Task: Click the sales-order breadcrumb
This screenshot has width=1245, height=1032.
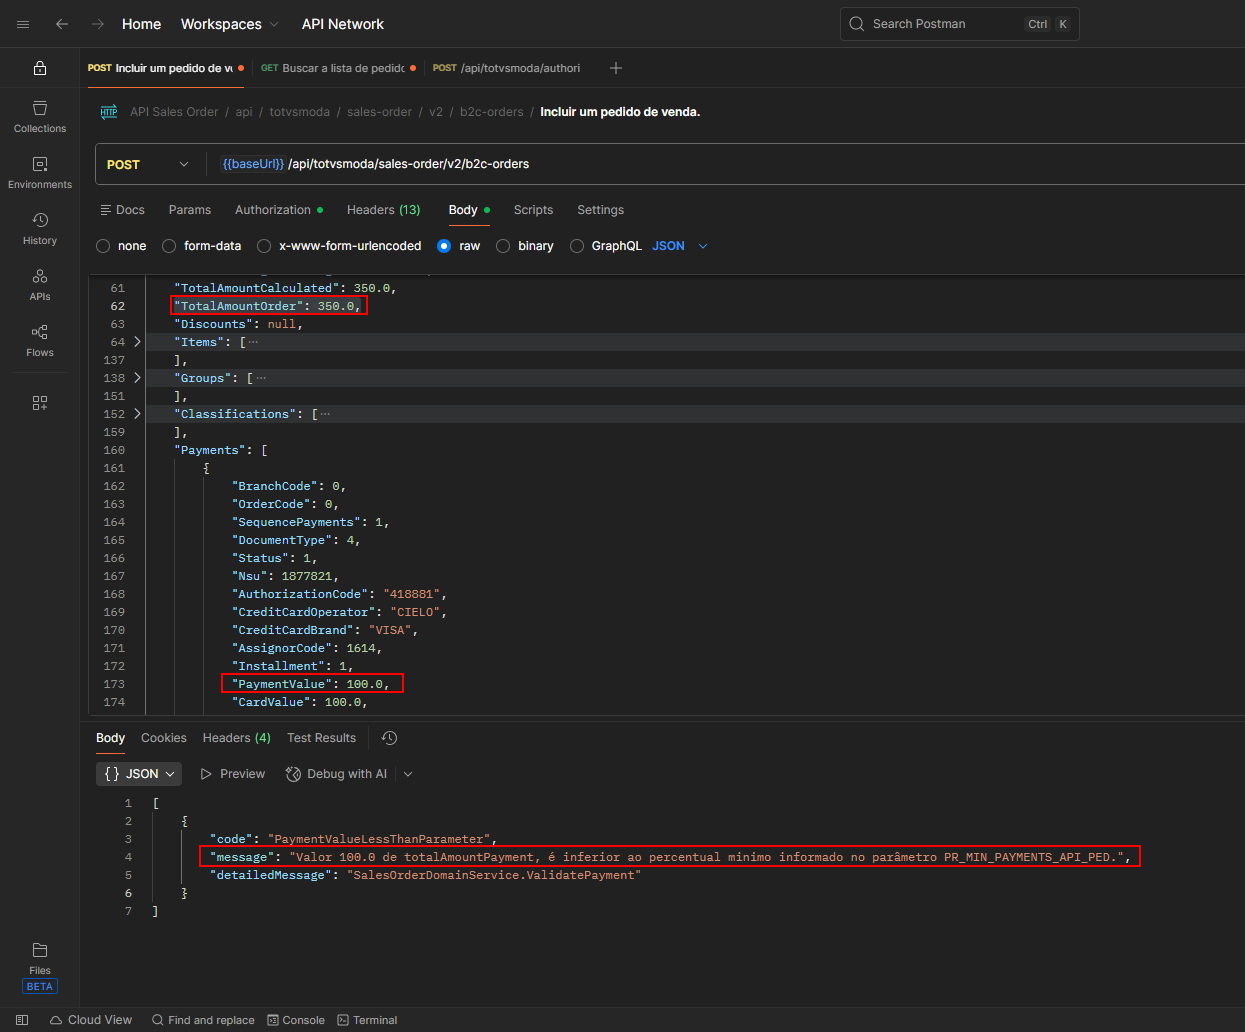Action: point(380,112)
